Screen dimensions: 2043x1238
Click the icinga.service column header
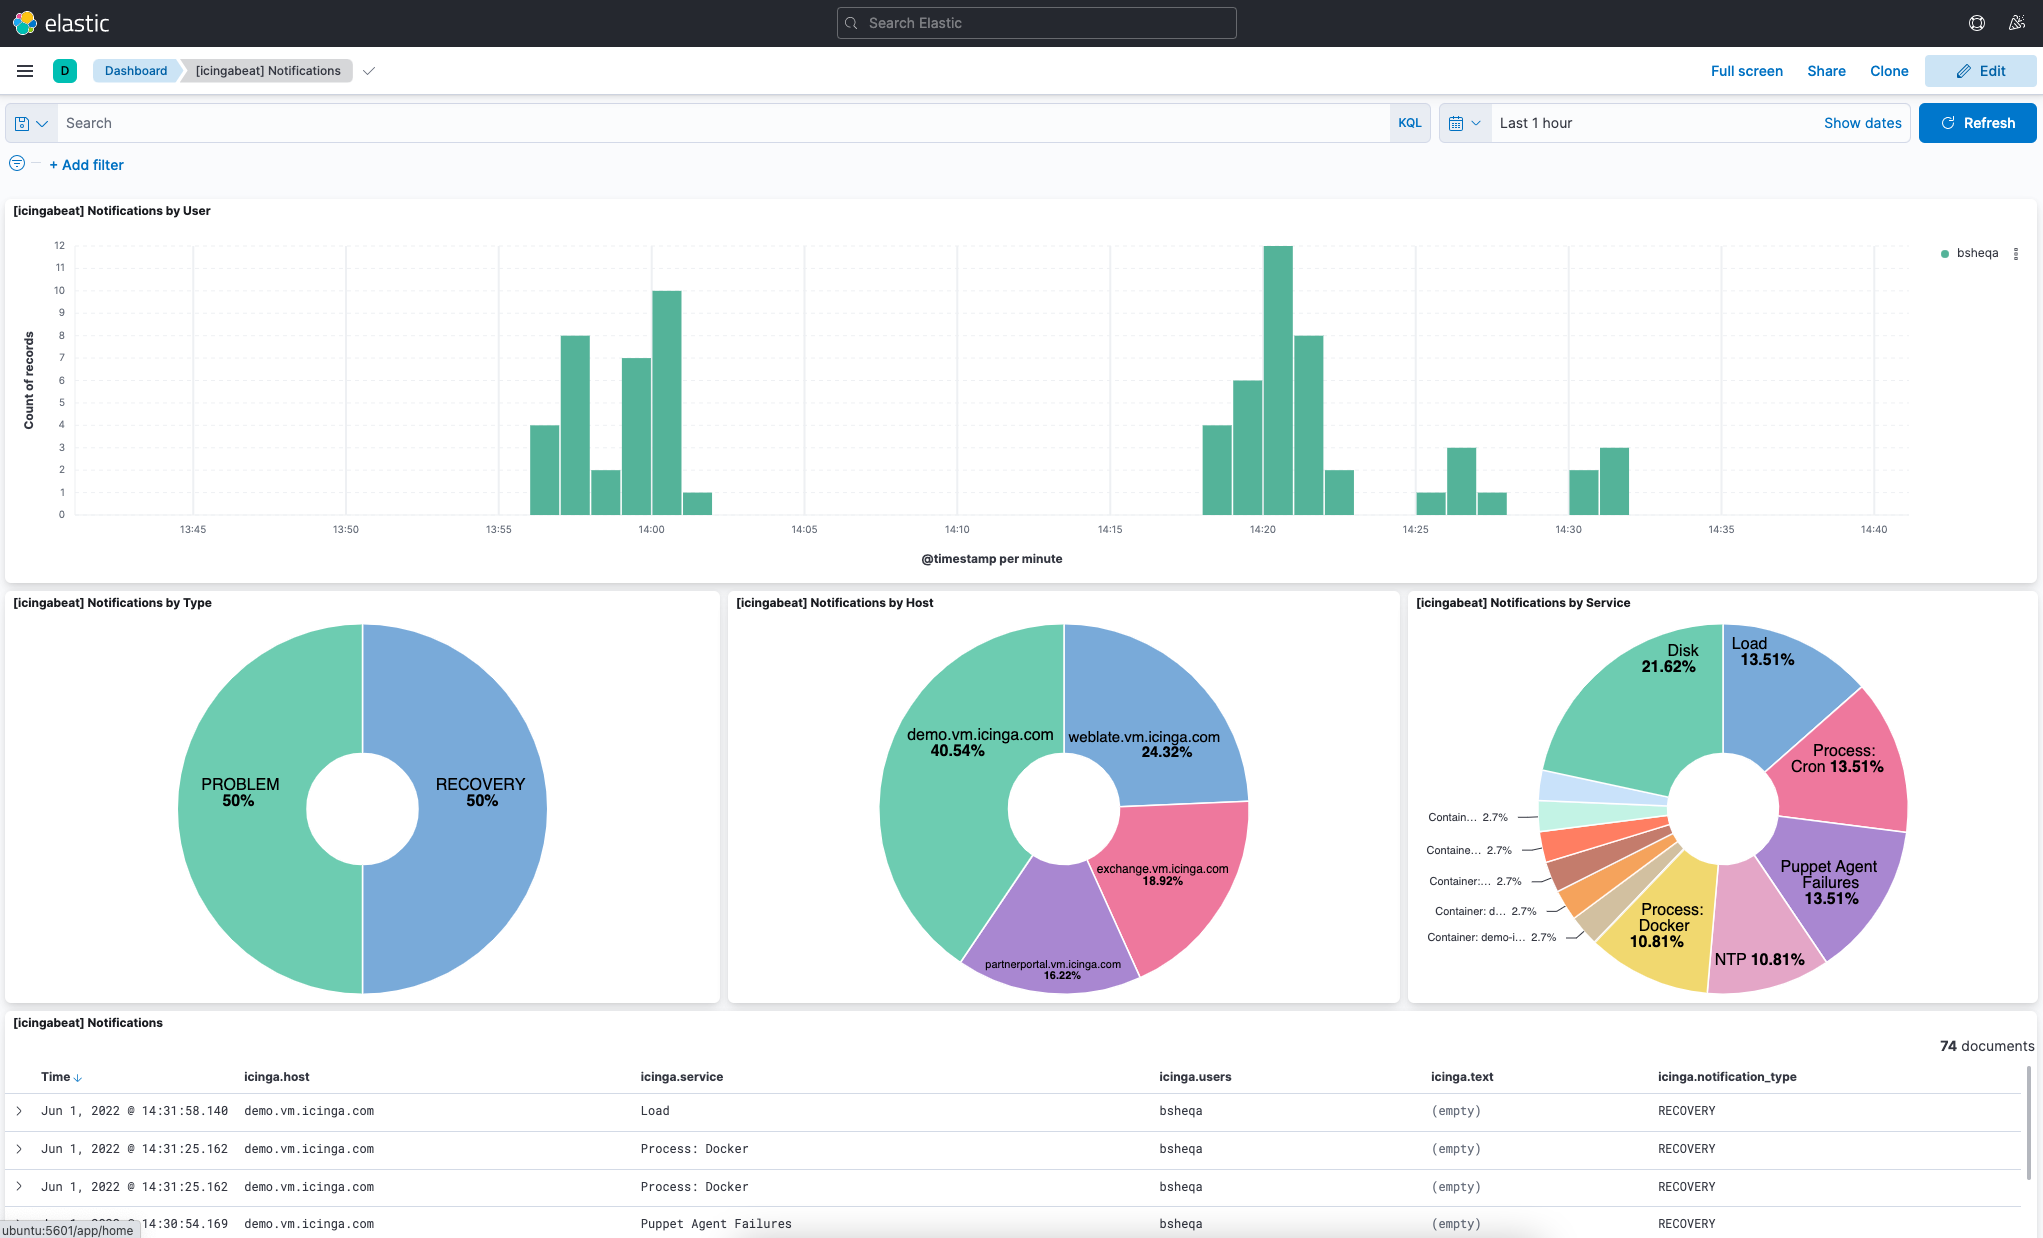tap(682, 1077)
